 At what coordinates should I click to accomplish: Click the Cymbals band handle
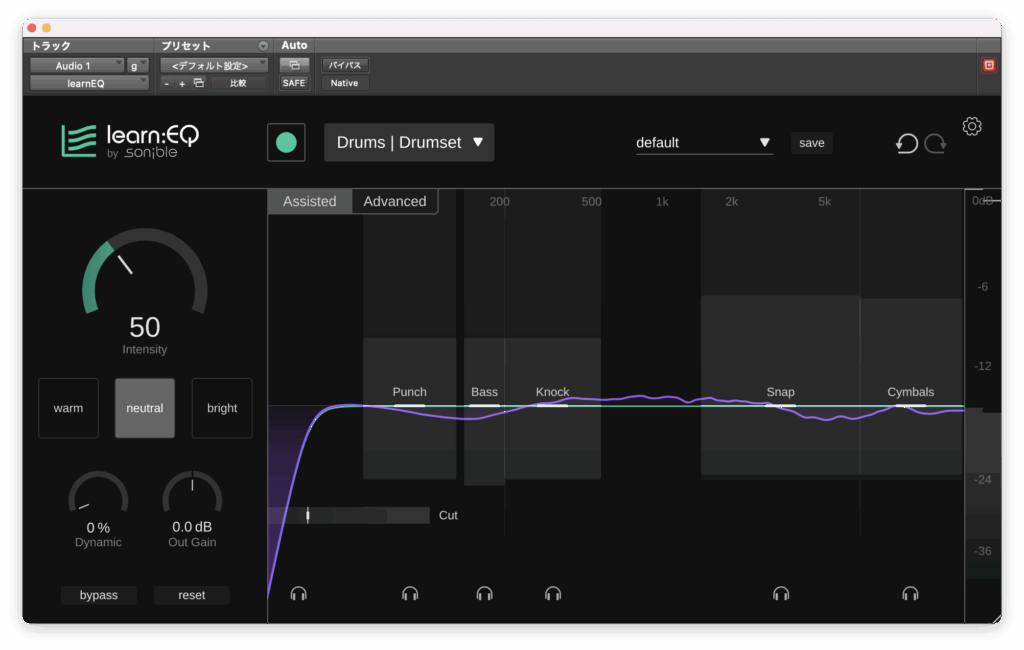tap(910, 406)
